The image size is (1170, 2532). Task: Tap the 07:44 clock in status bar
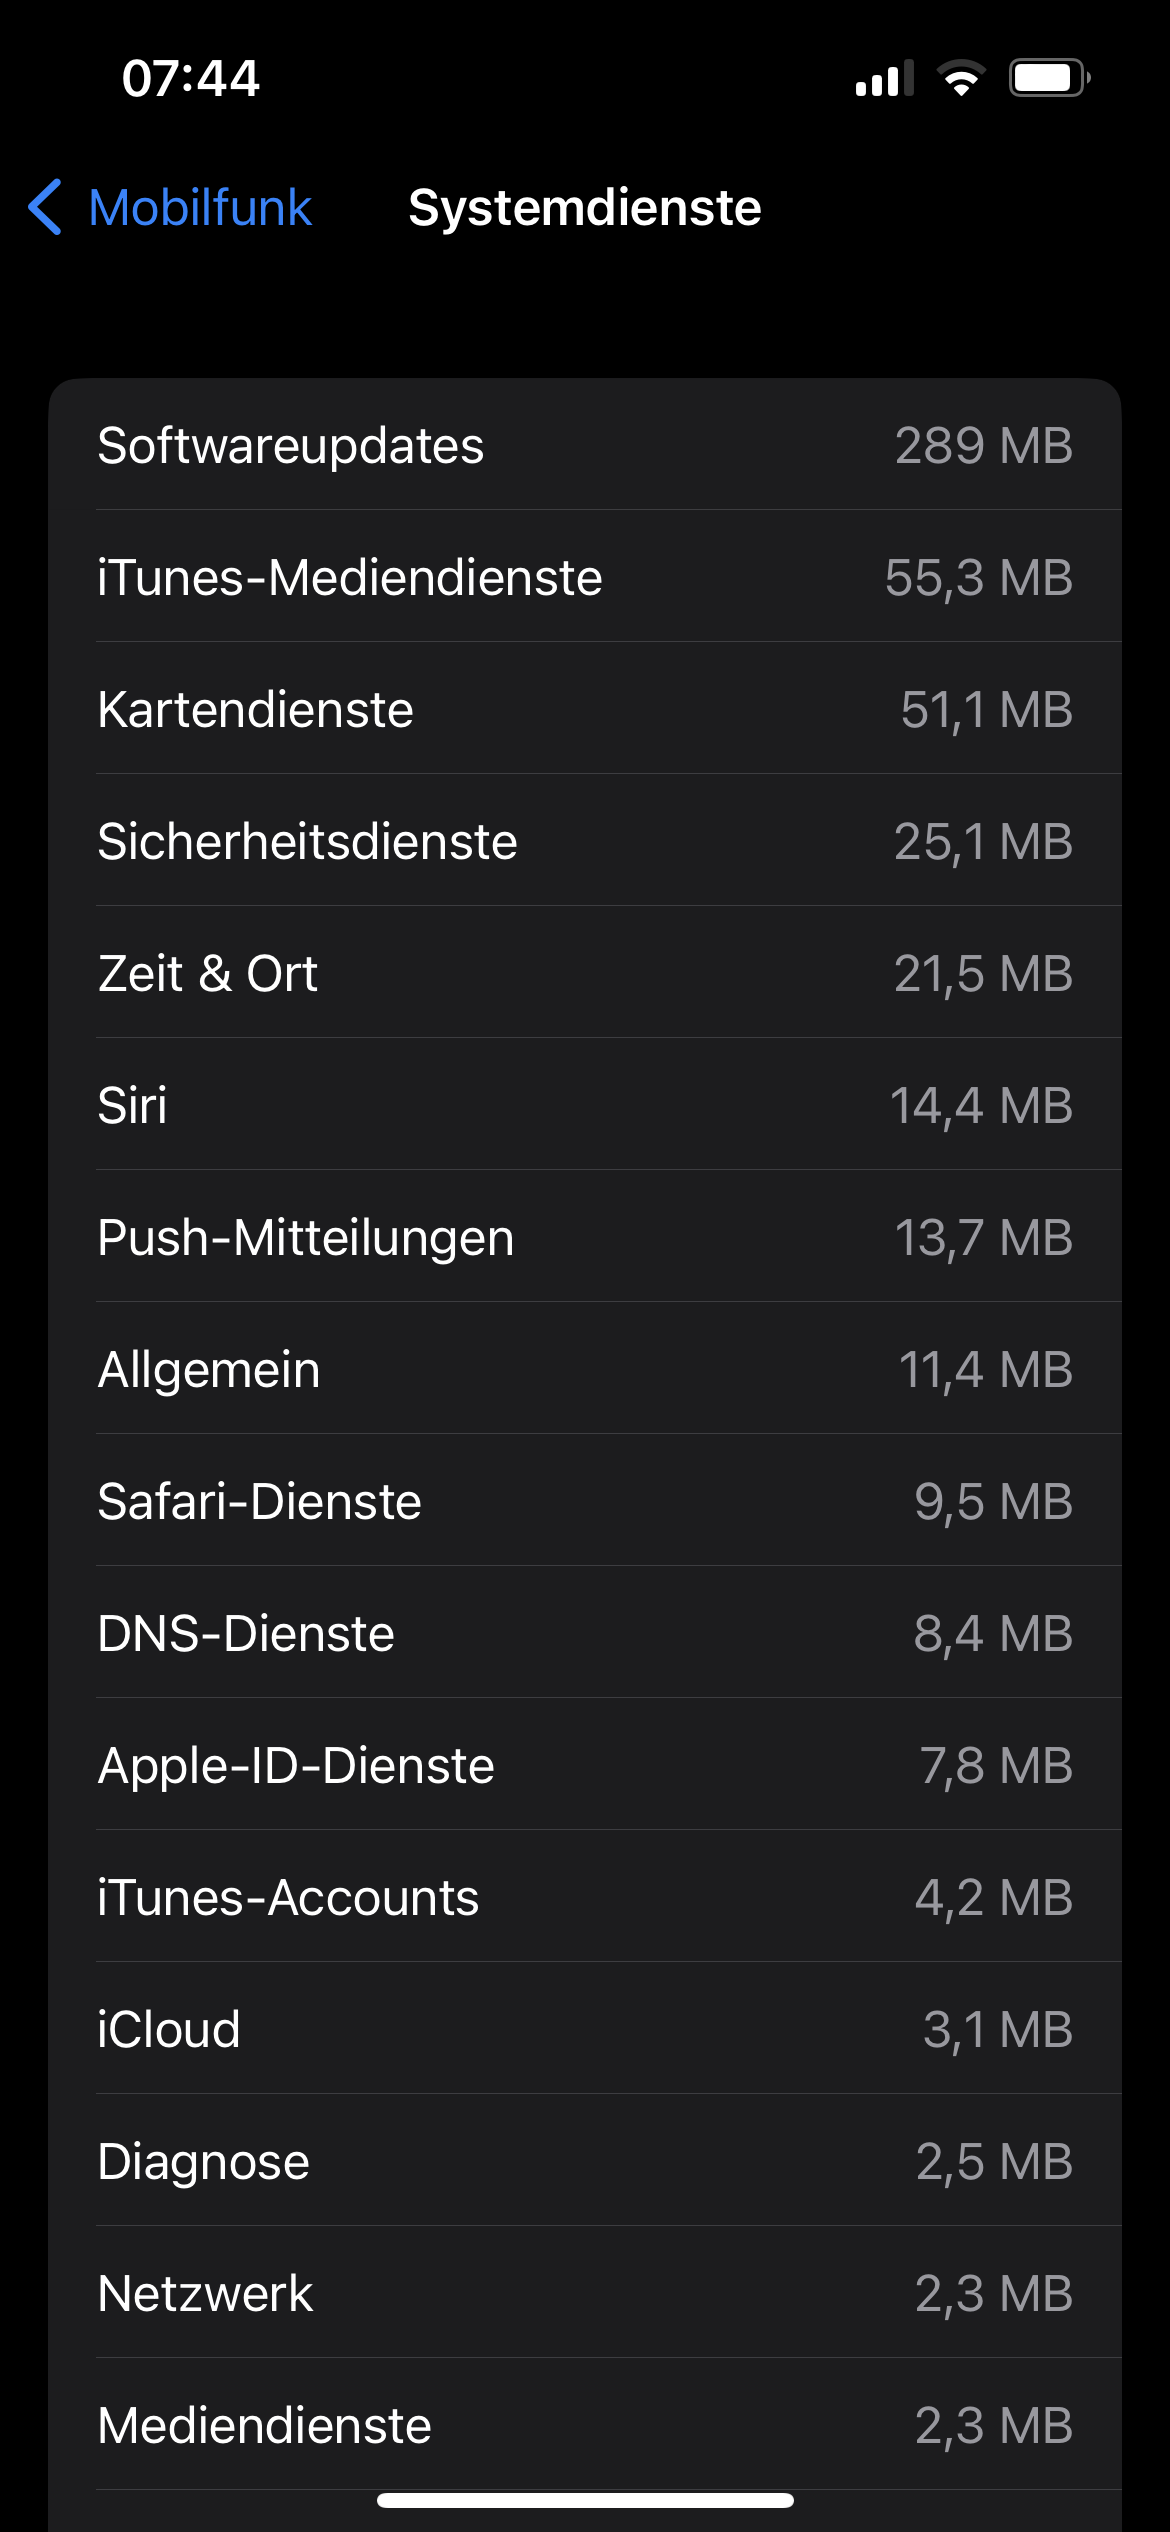pos(190,78)
